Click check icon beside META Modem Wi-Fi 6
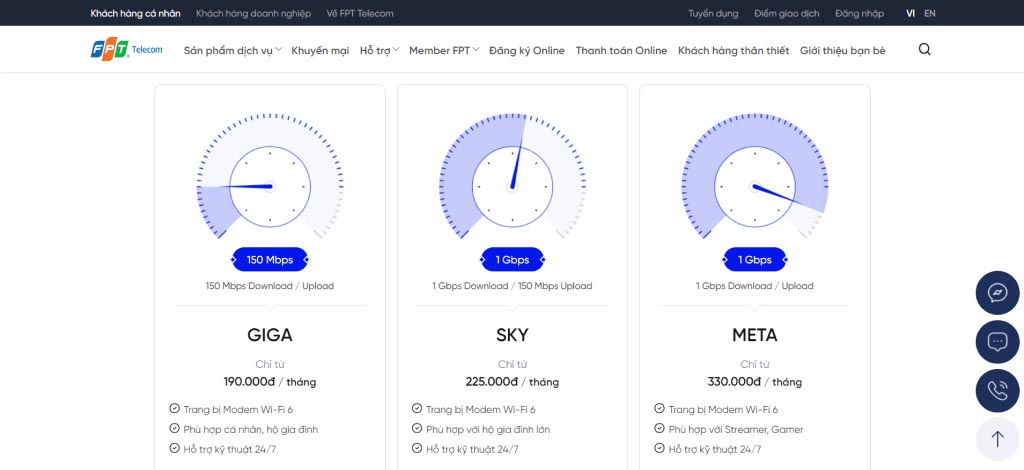The image size is (1024, 470). 659,409
